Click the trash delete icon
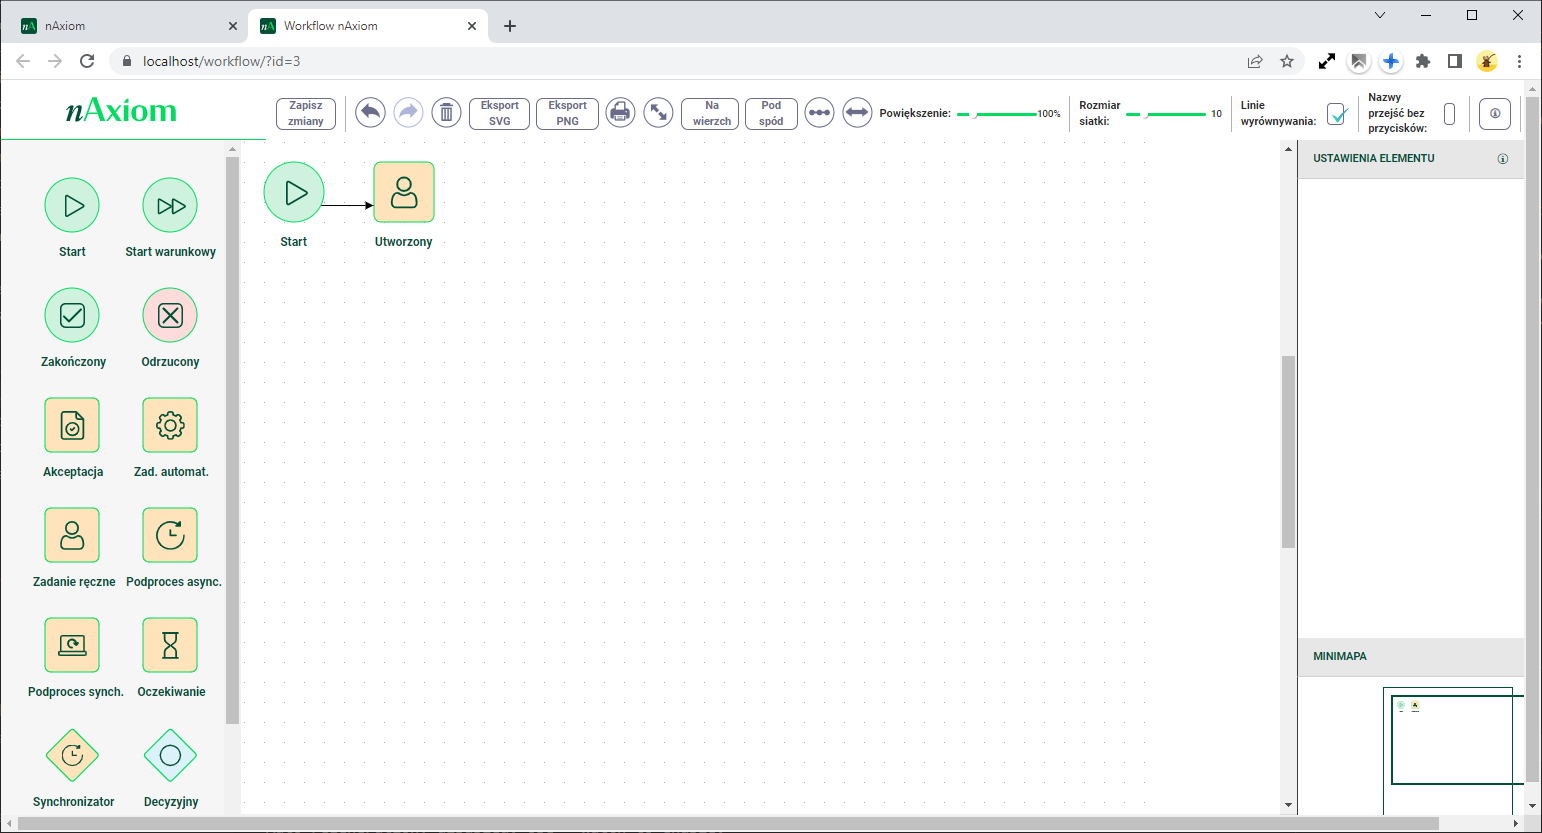Screen dimensions: 1542x833 click(x=446, y=112)
